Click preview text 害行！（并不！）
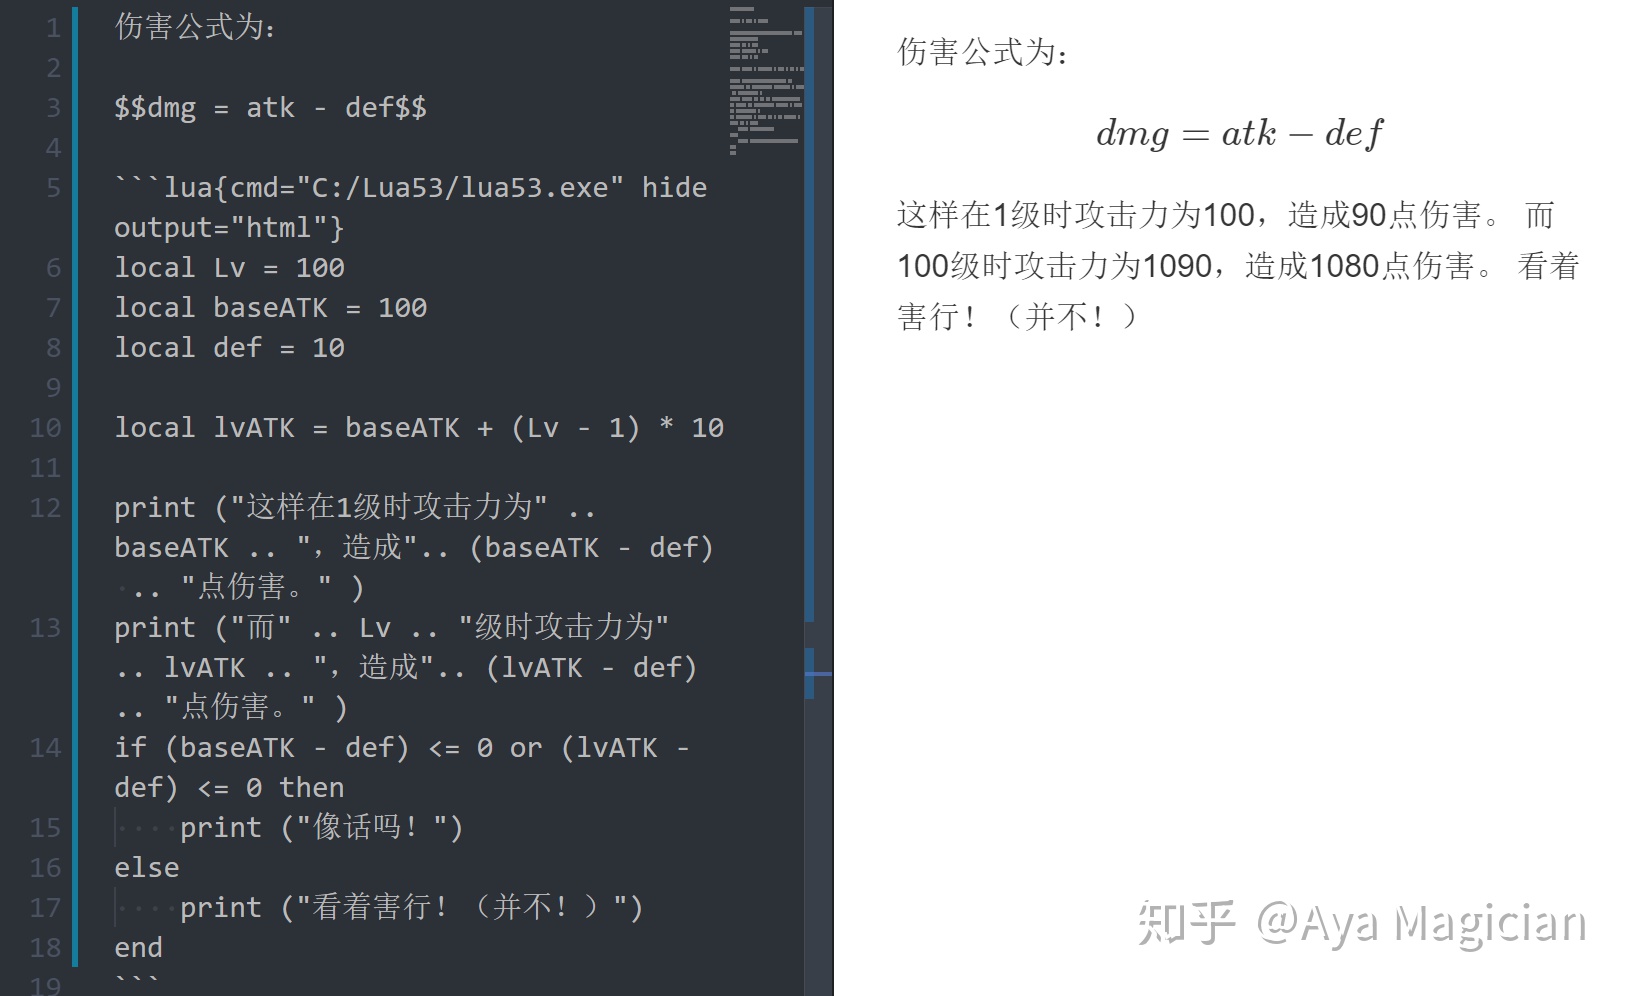This screenshot has width=1628, height=996. pos(1017,317)
